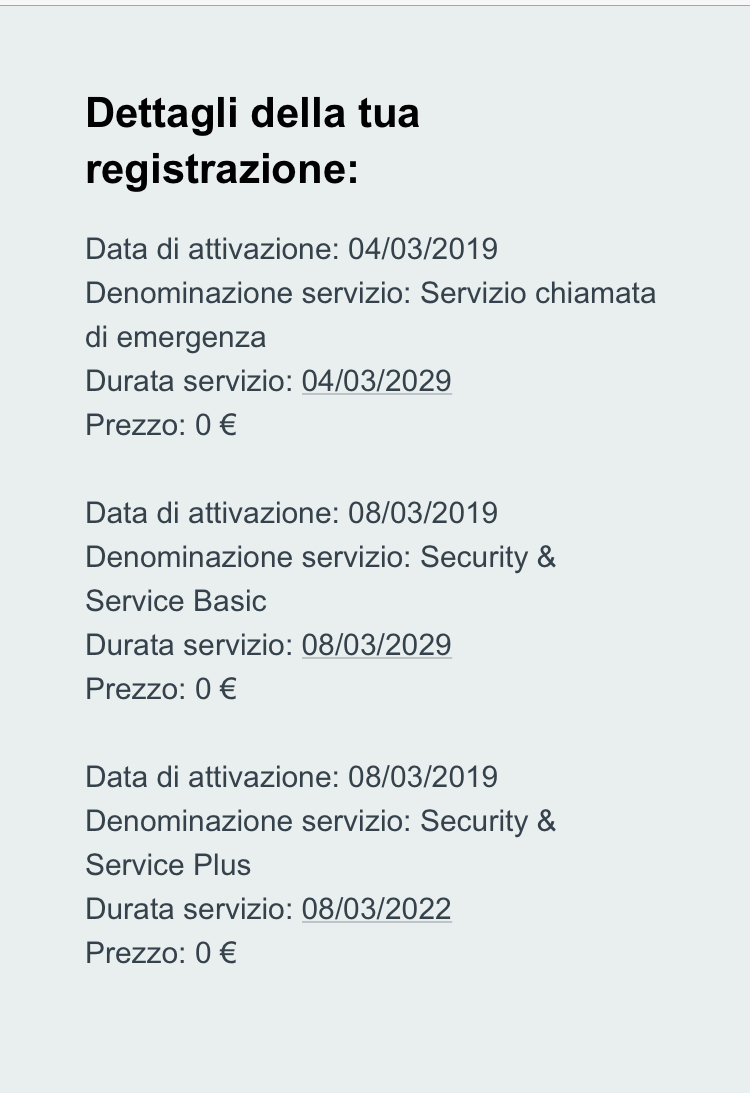Open the 08/03/2022 service duration link

point(376,909)
